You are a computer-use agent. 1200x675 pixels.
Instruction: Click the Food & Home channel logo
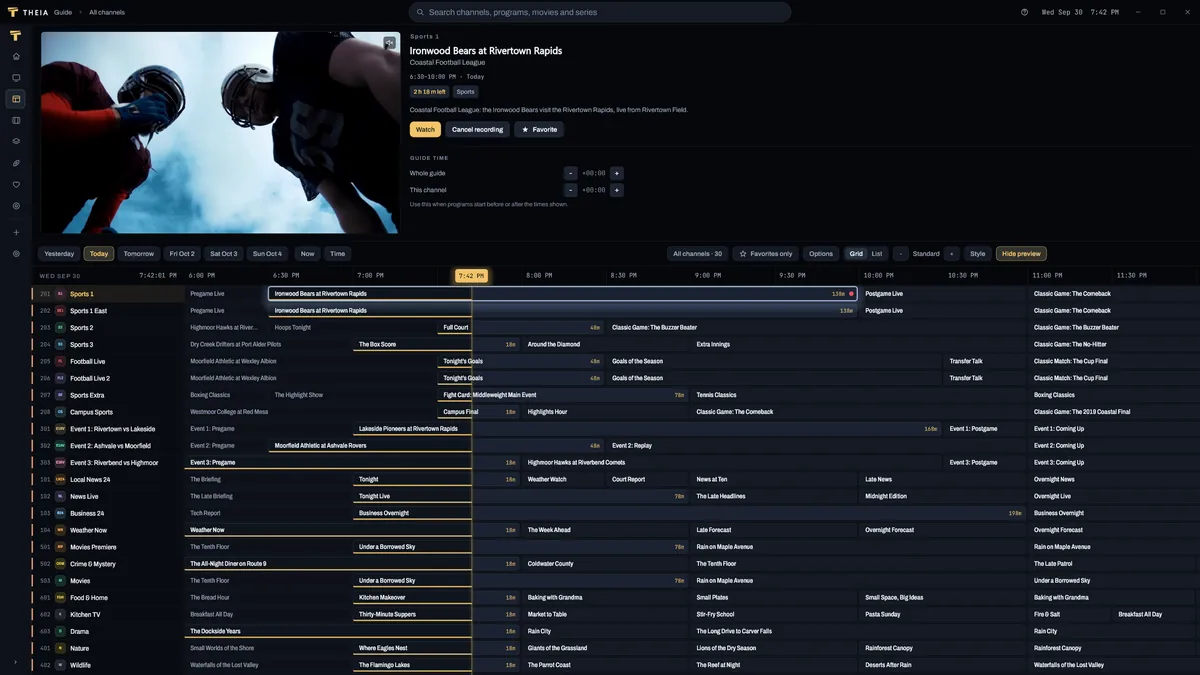click(x=60, y=597)
